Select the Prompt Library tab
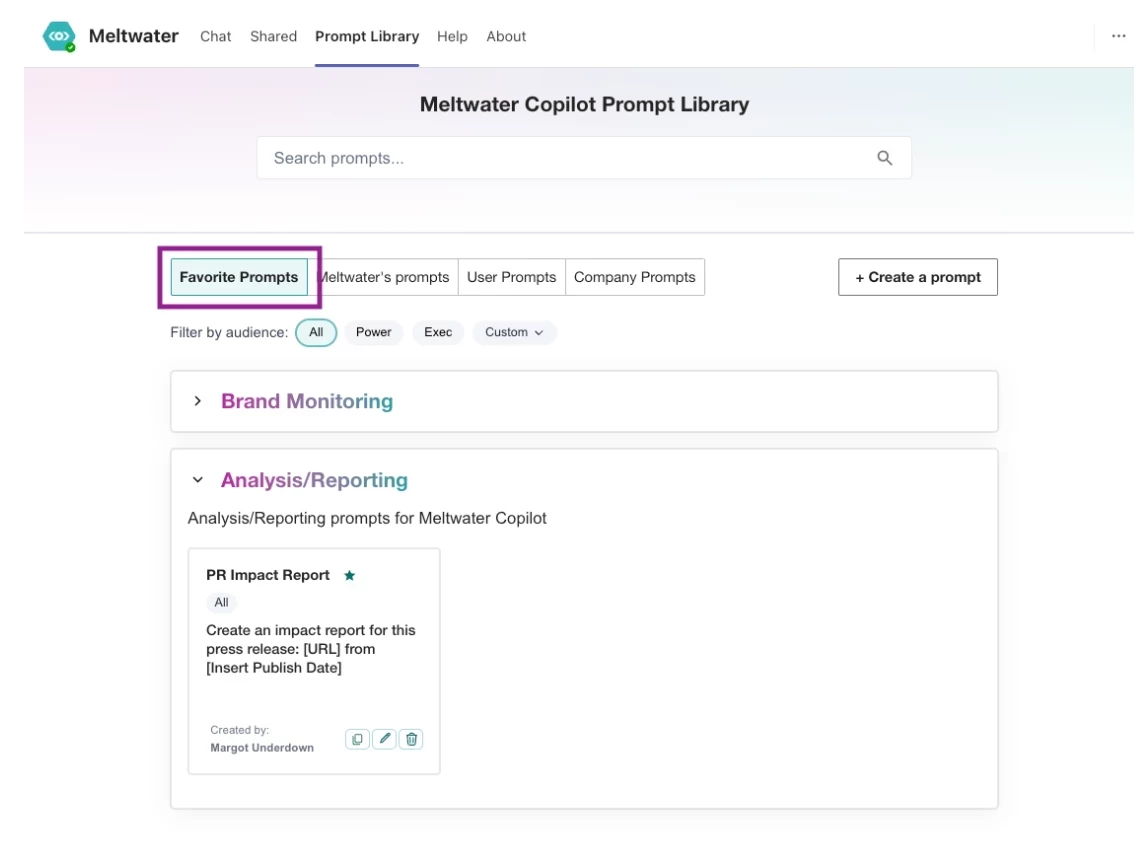The height and width of the screenshot is (868, 1138). click(367, 36)
